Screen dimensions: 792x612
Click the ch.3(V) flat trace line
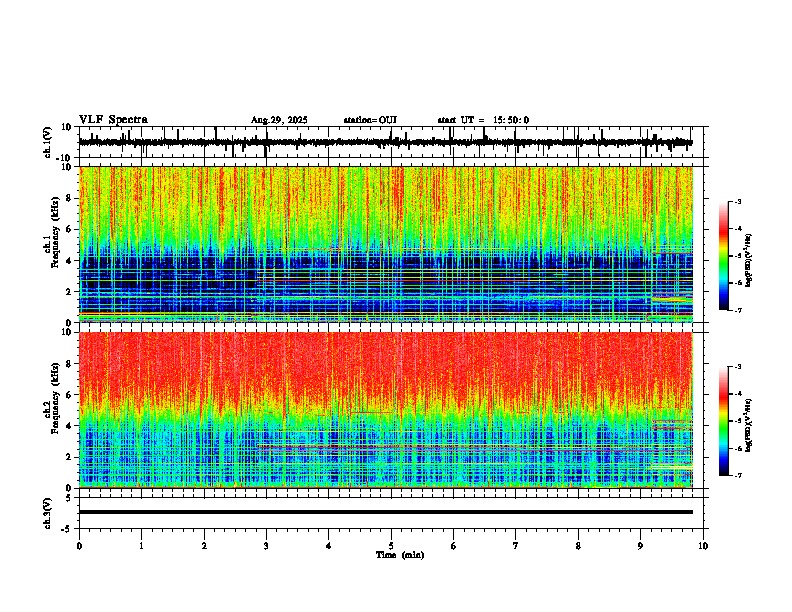coord(386,512)
